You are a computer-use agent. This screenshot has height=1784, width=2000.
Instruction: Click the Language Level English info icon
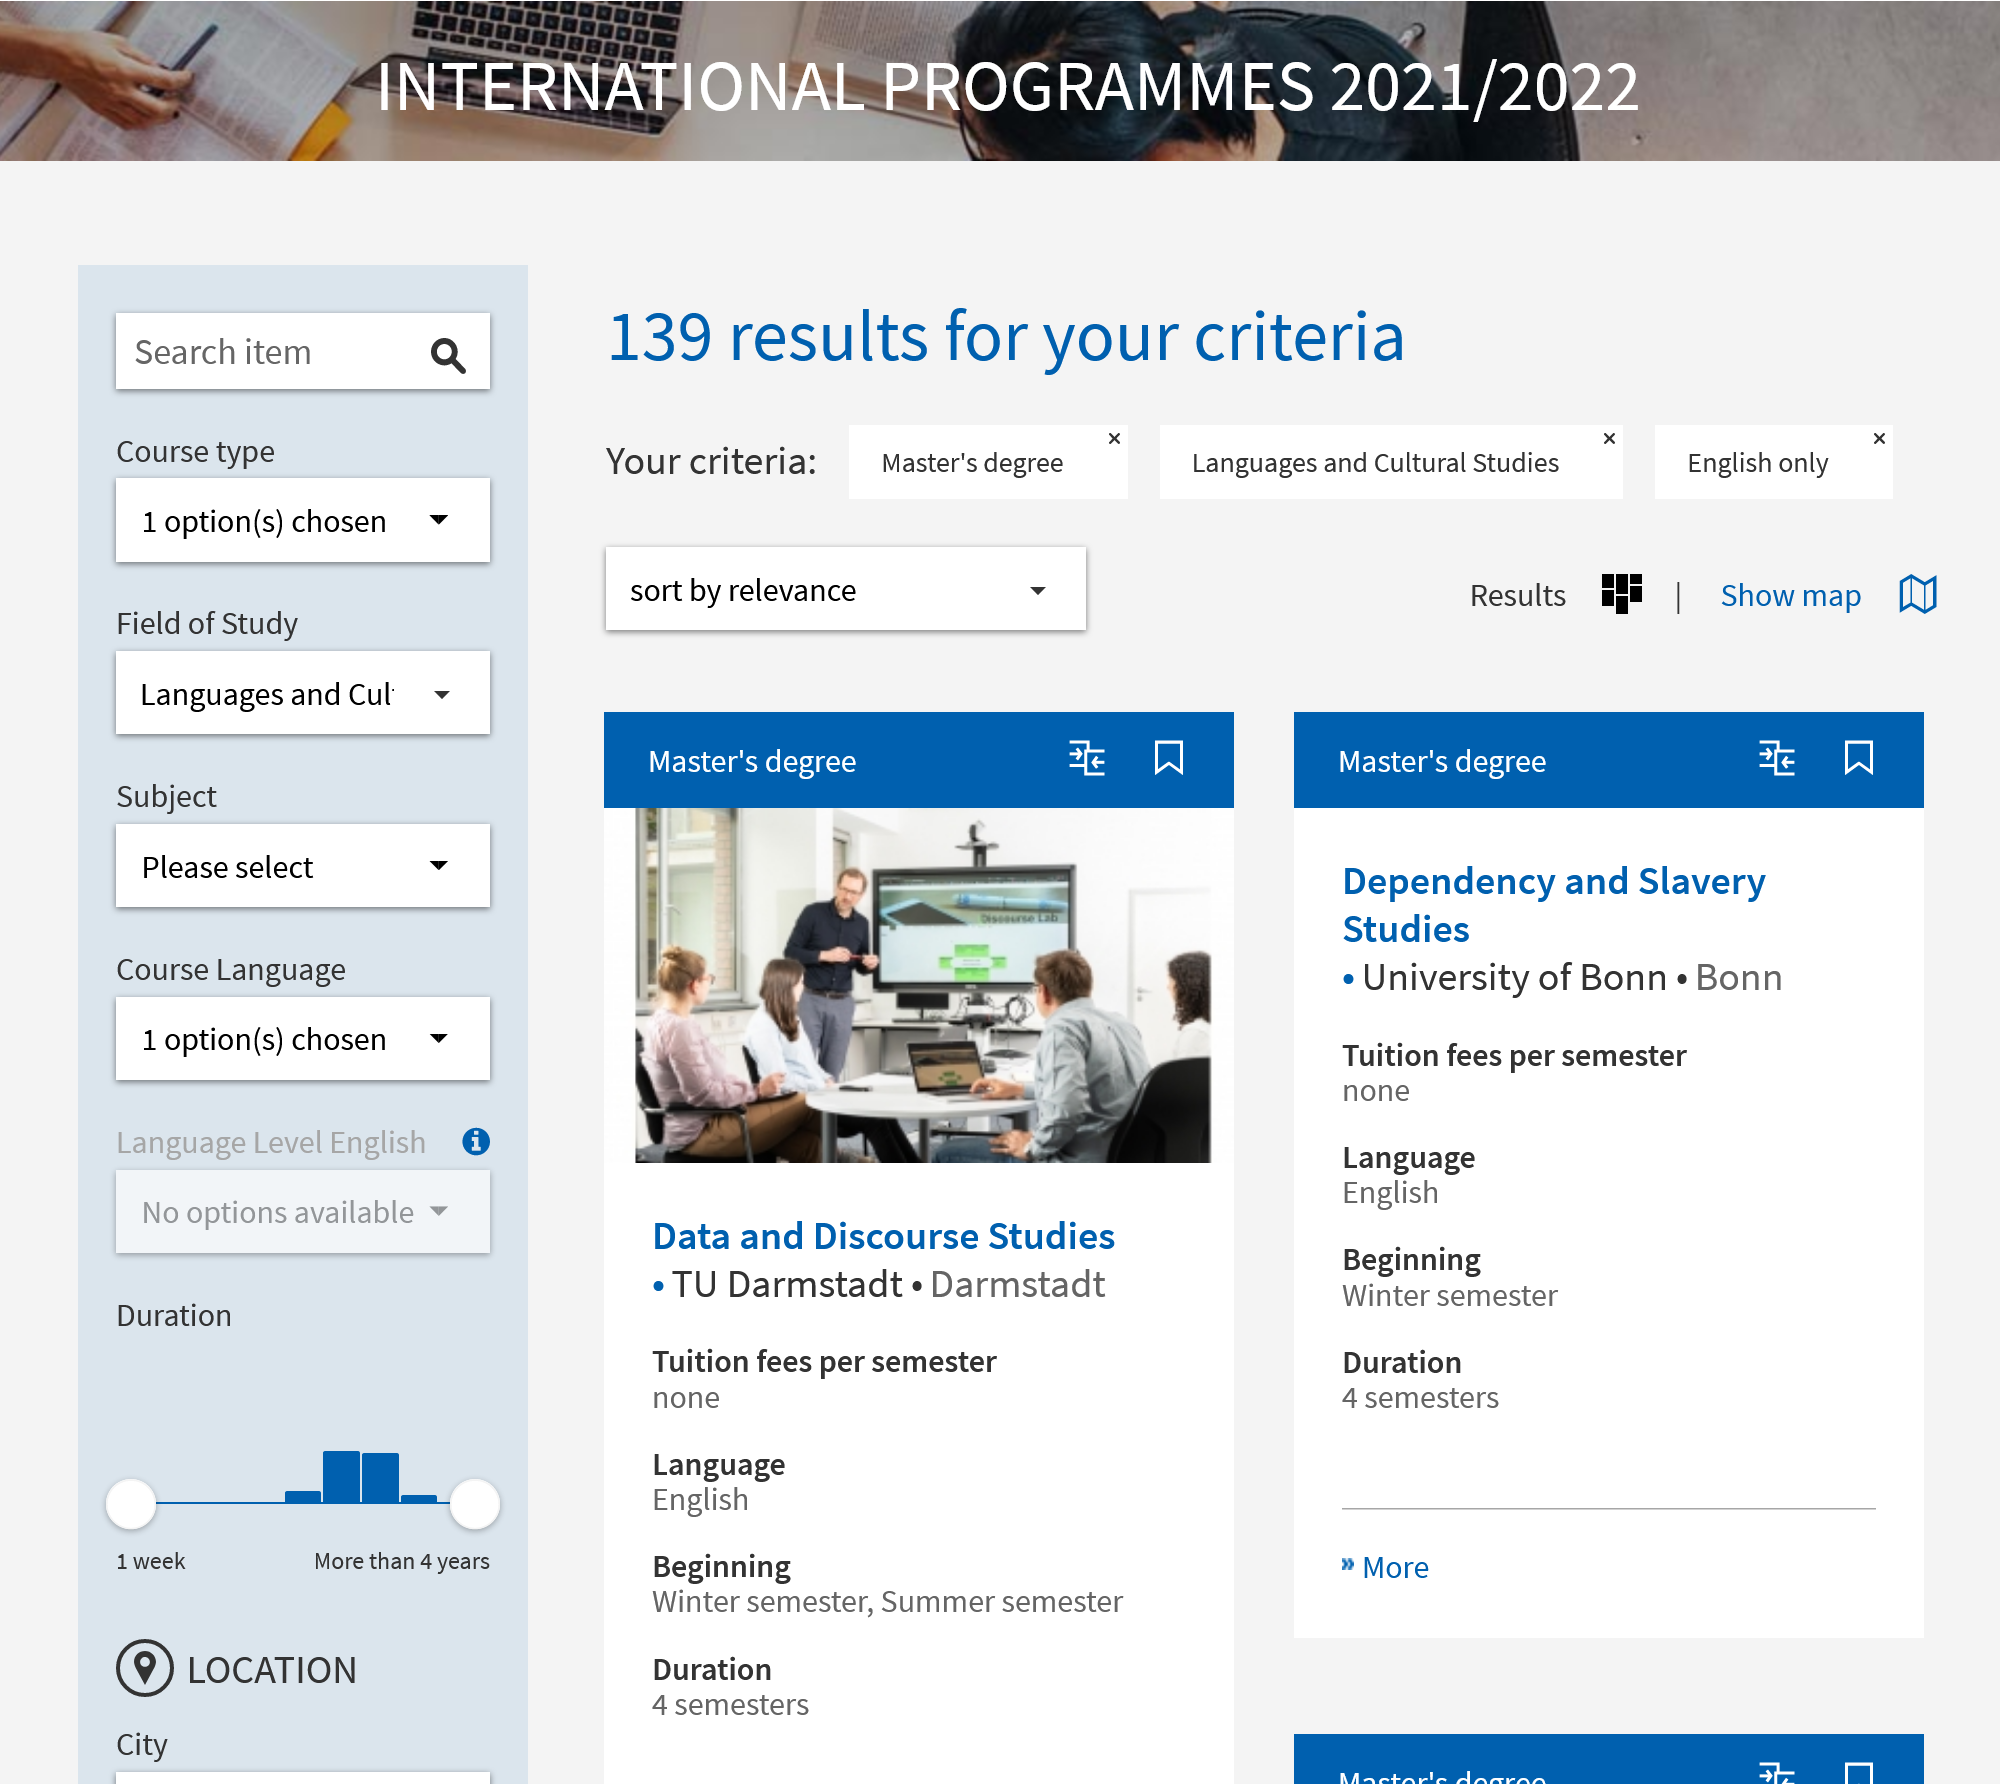(x=476, y=1141)
